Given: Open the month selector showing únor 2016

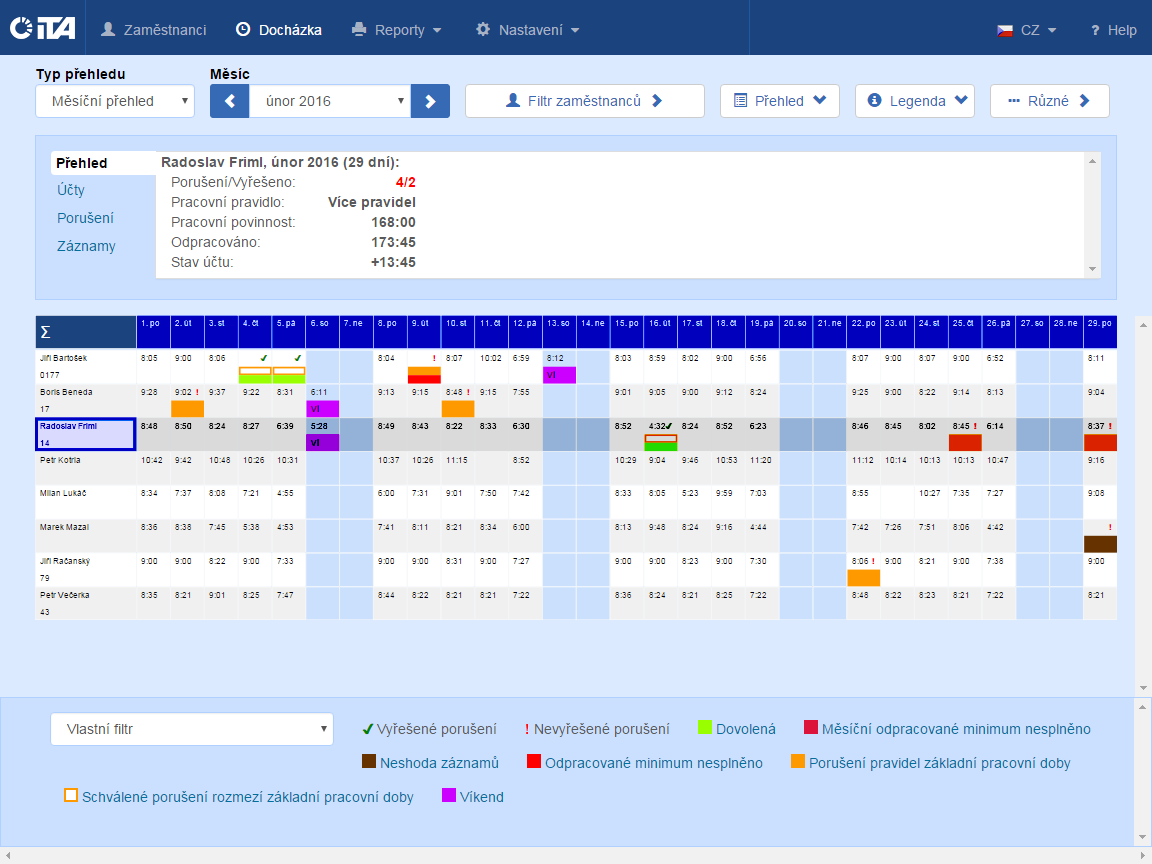Looking at the screenshot, I should click(x=330, y=101).
